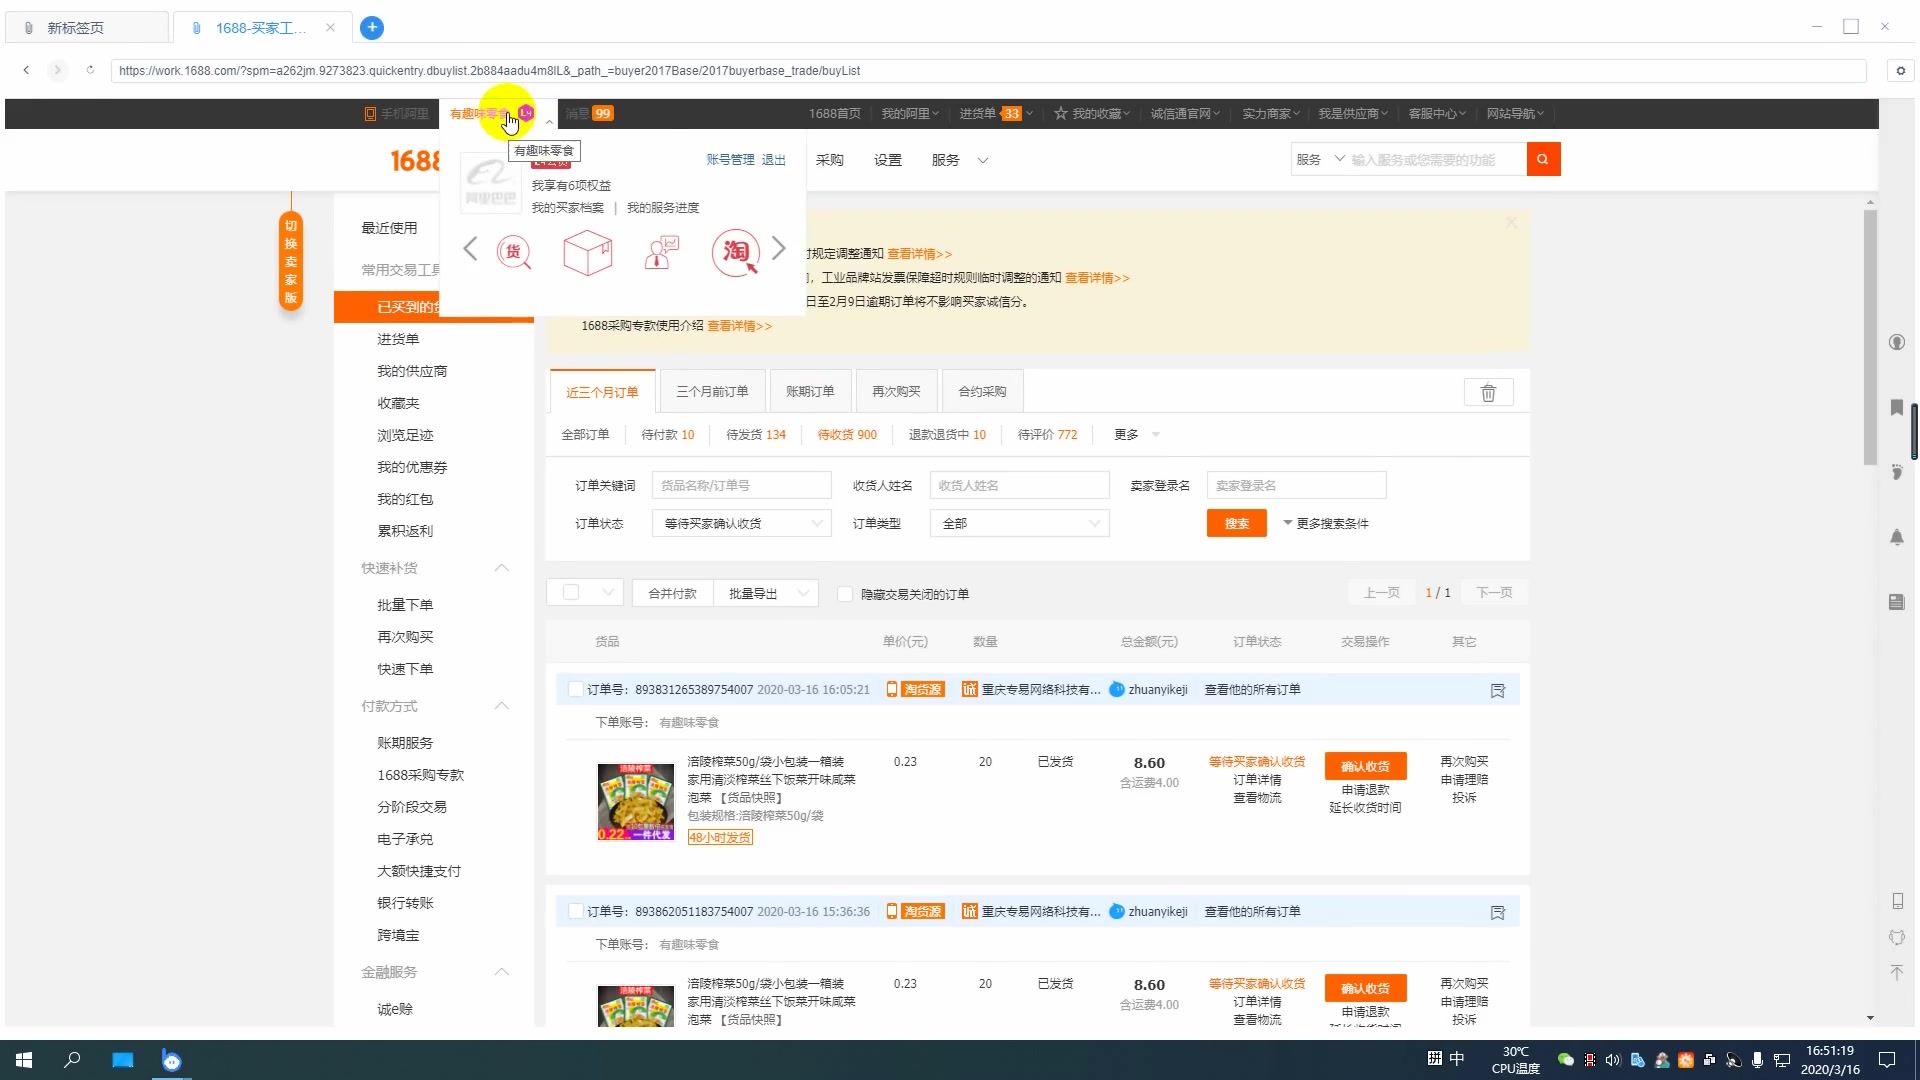Switch to 再次购买 tab
1920x1080 pixels.
[896, 391]
